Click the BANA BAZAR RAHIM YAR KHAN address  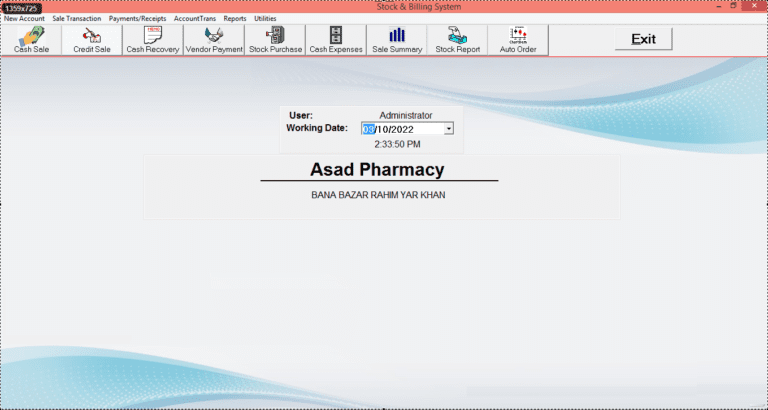pos(378,195)
